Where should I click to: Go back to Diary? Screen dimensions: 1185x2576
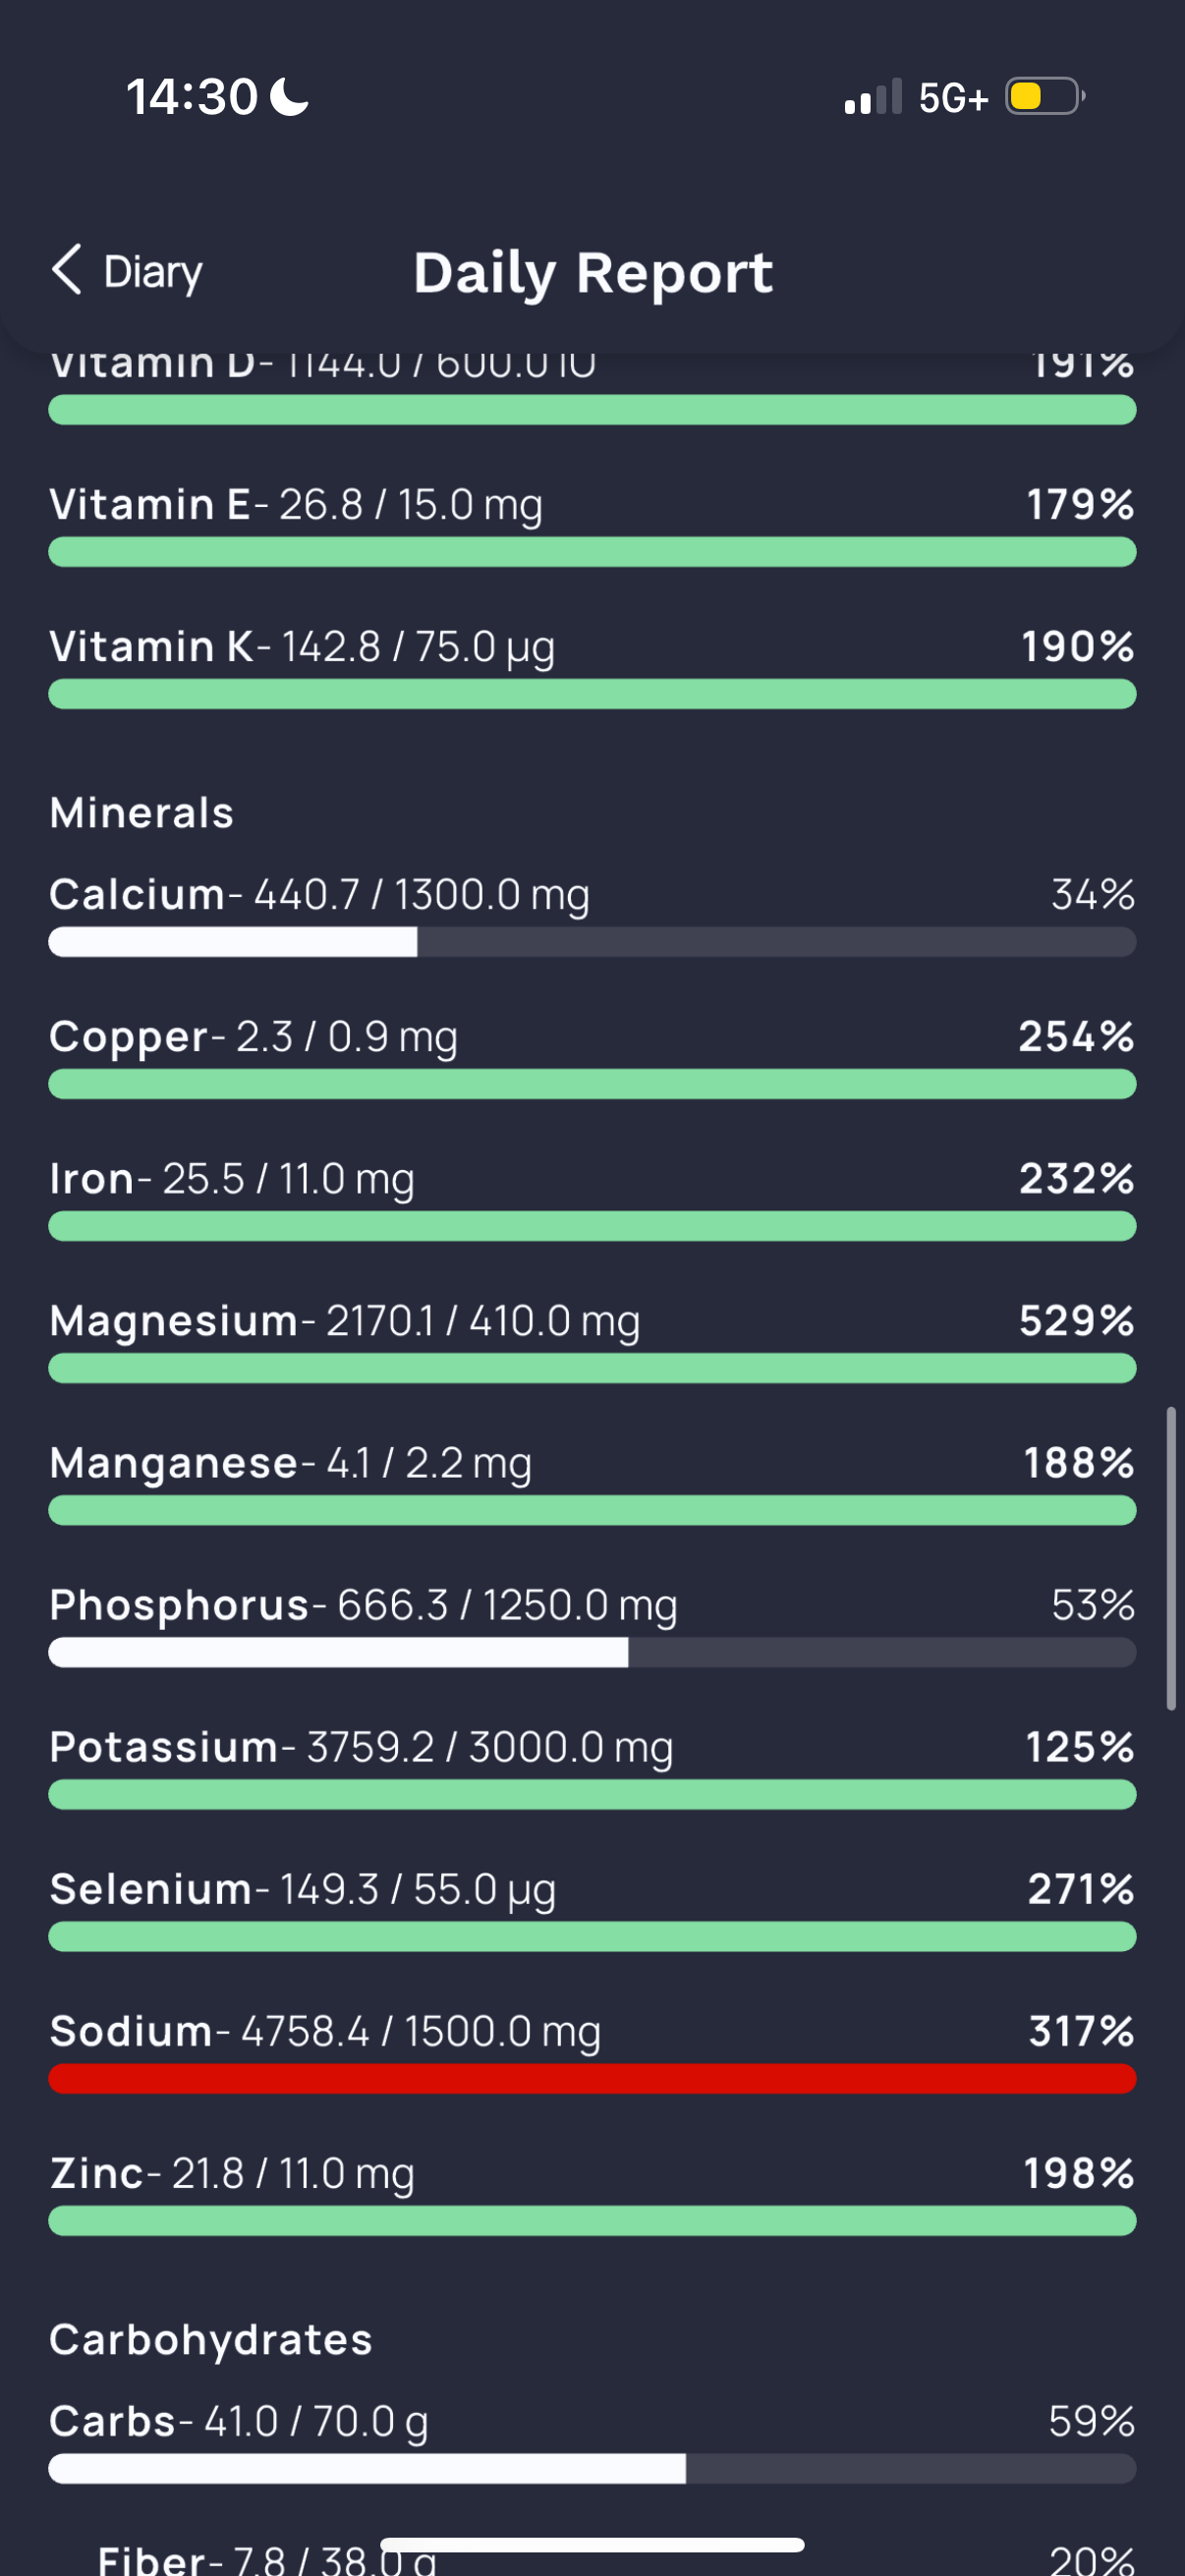[x=127, y=271]
